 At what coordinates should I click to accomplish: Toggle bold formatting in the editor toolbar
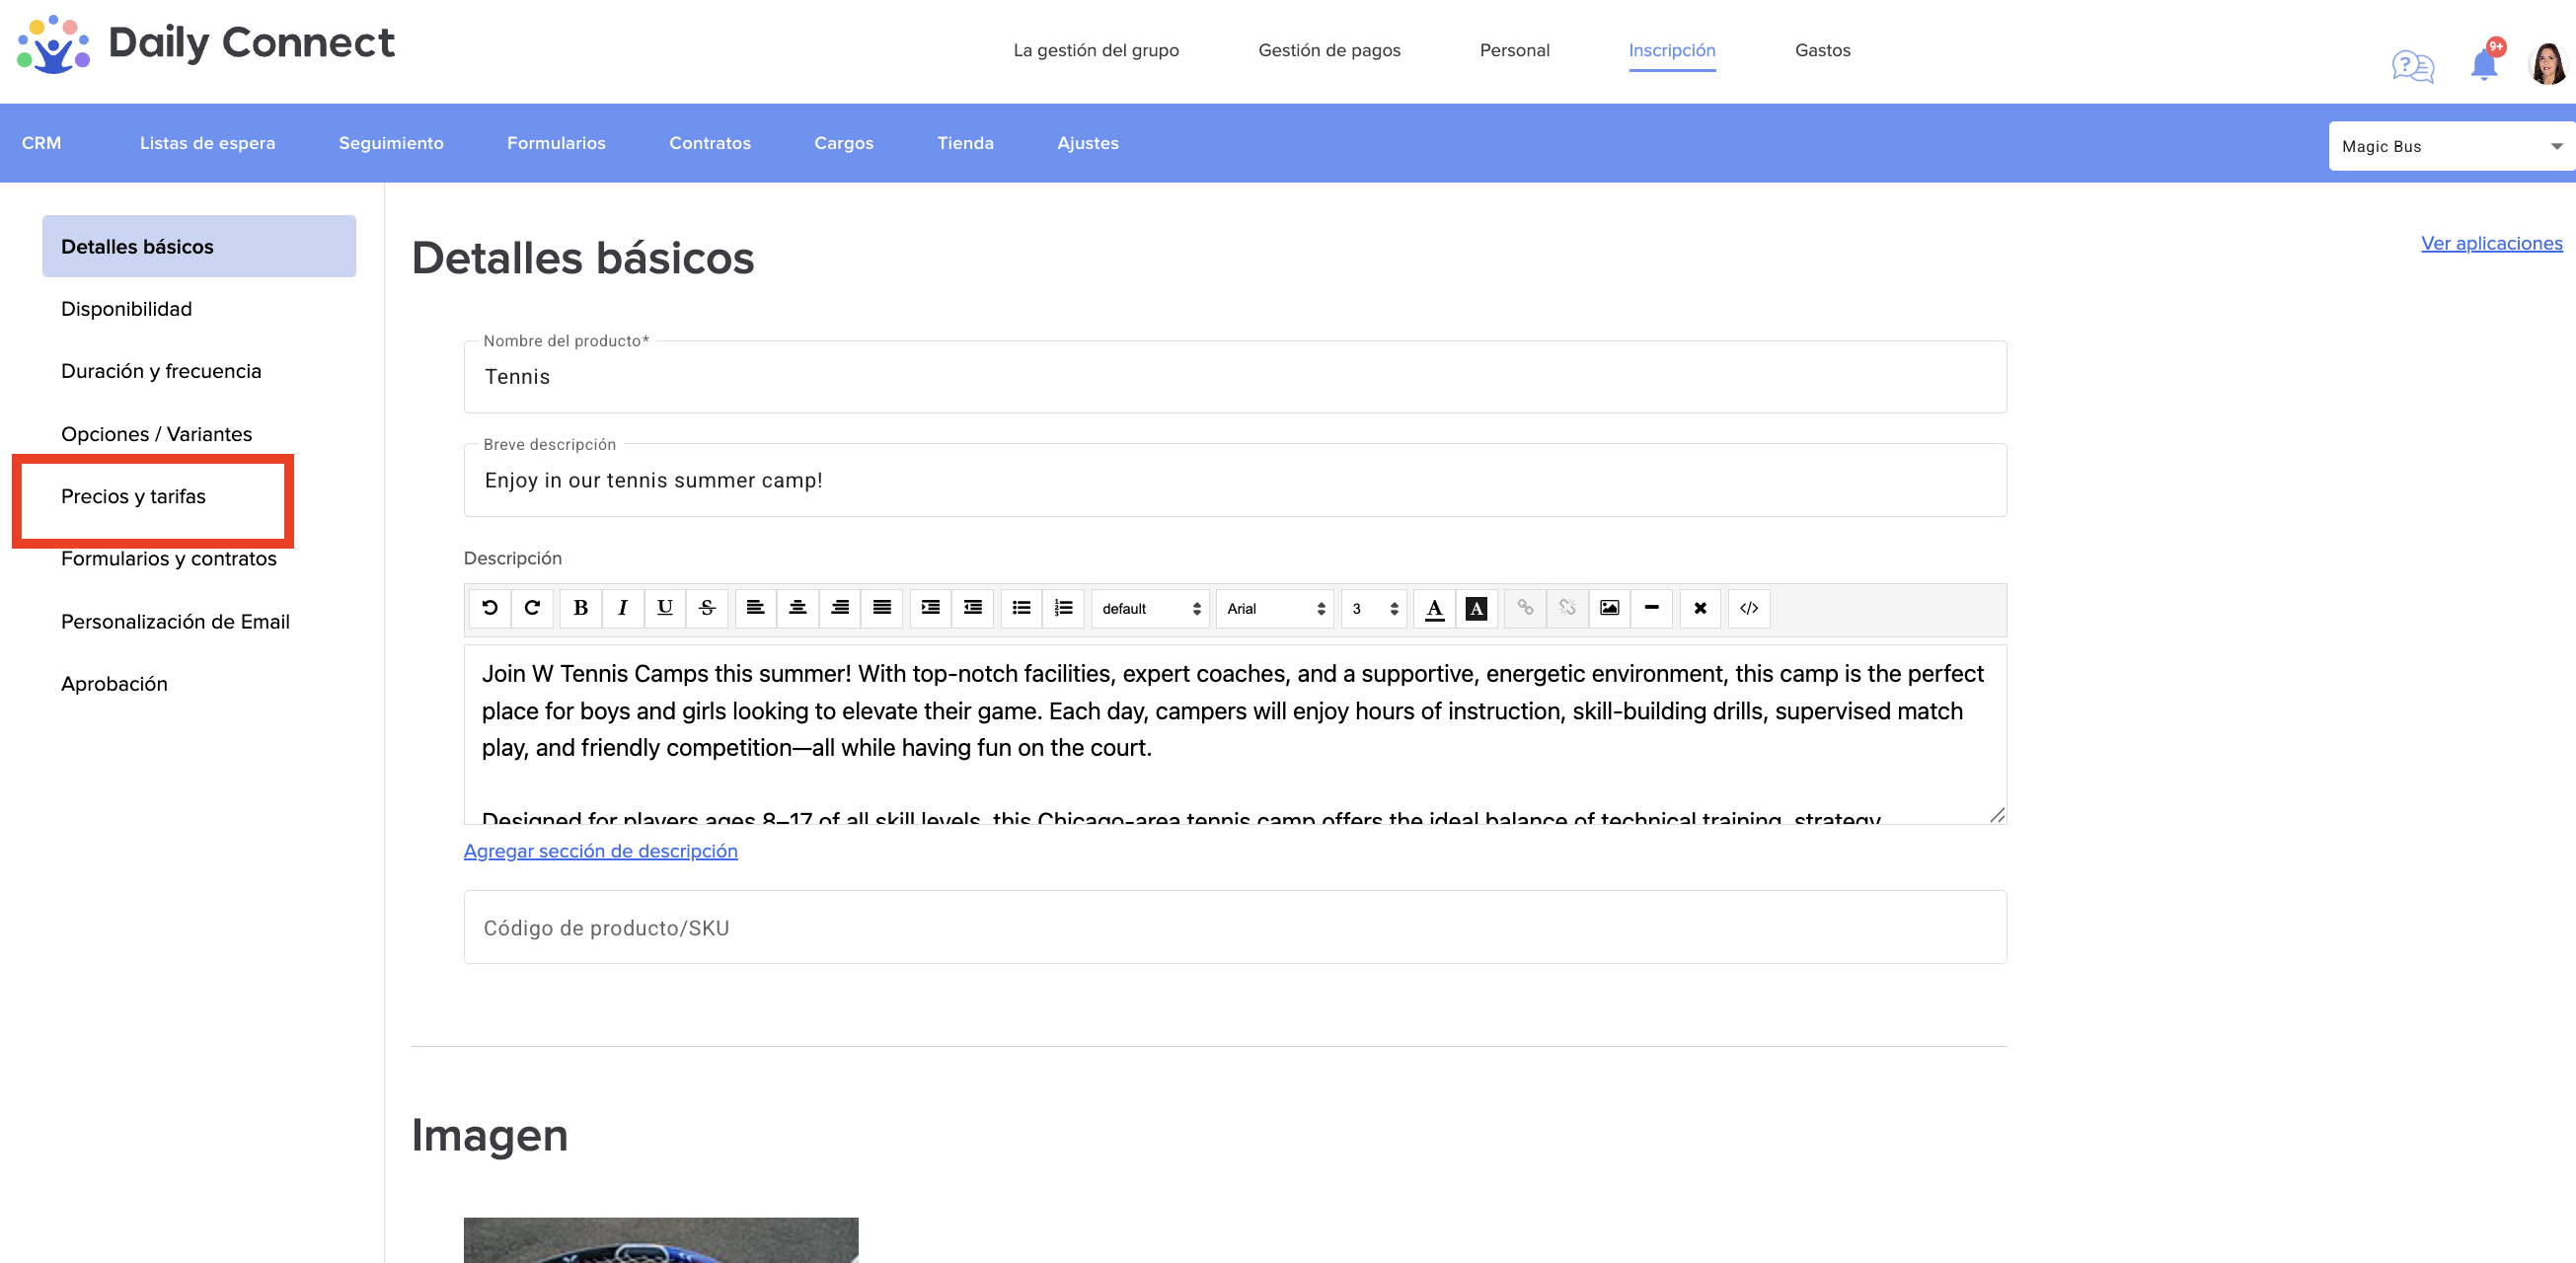pyautogui.click(x=580, y=608)
